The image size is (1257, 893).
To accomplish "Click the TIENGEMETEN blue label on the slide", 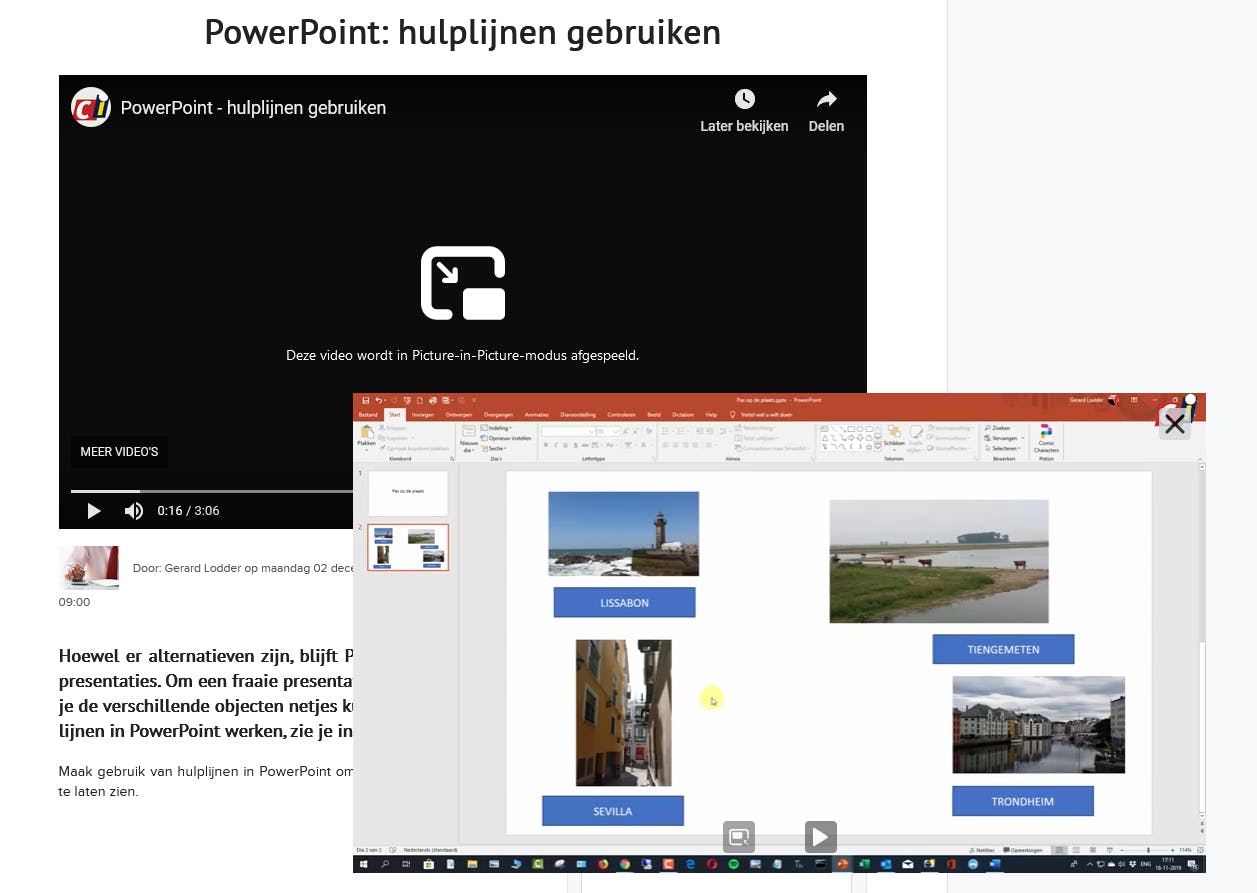I will click(1003, 649).
